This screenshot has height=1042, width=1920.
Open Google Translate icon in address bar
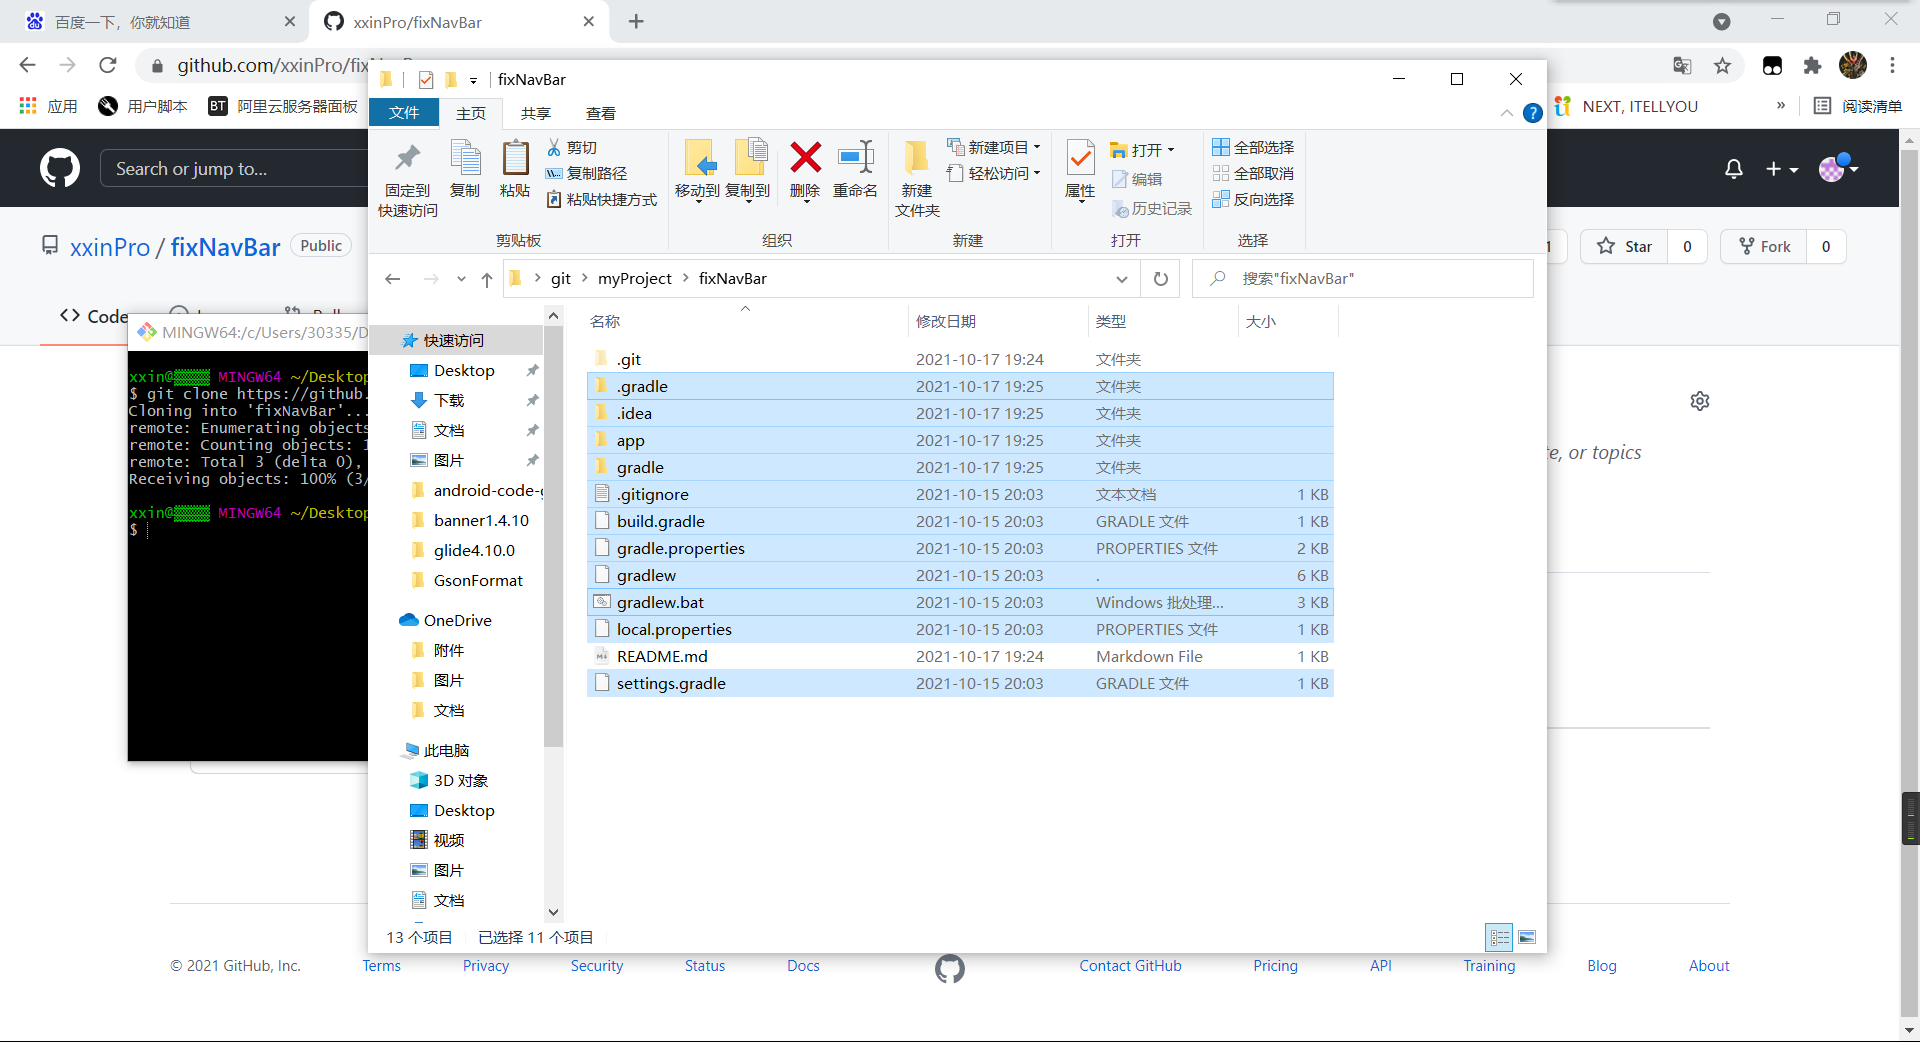click(x=1682, y=66)
